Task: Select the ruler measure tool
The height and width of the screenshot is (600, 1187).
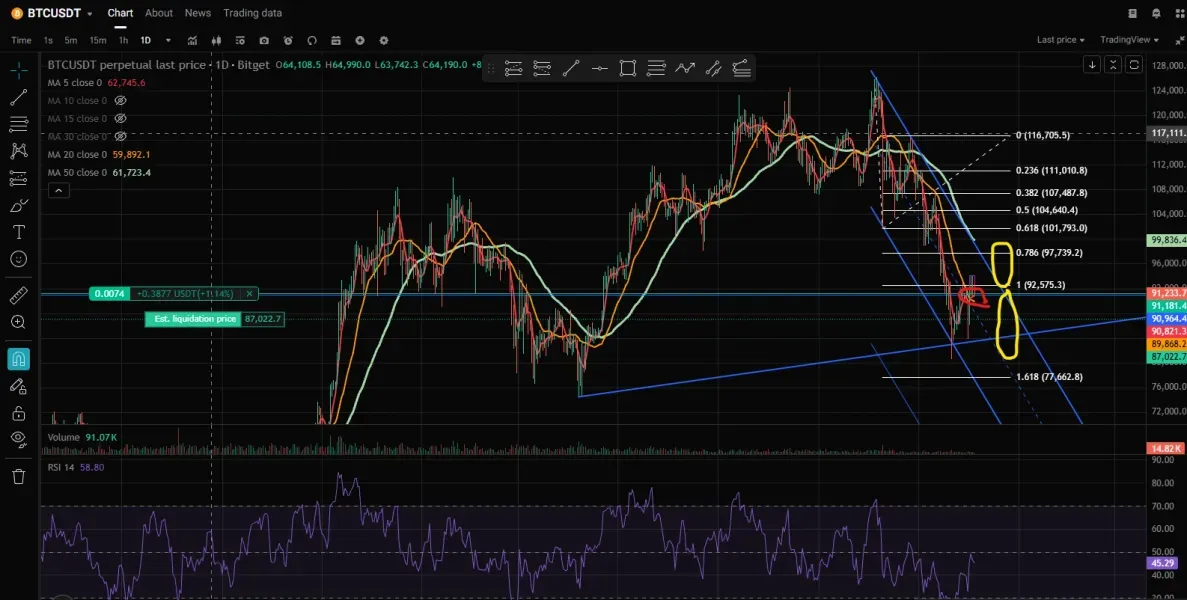Action: coord(18,296)
